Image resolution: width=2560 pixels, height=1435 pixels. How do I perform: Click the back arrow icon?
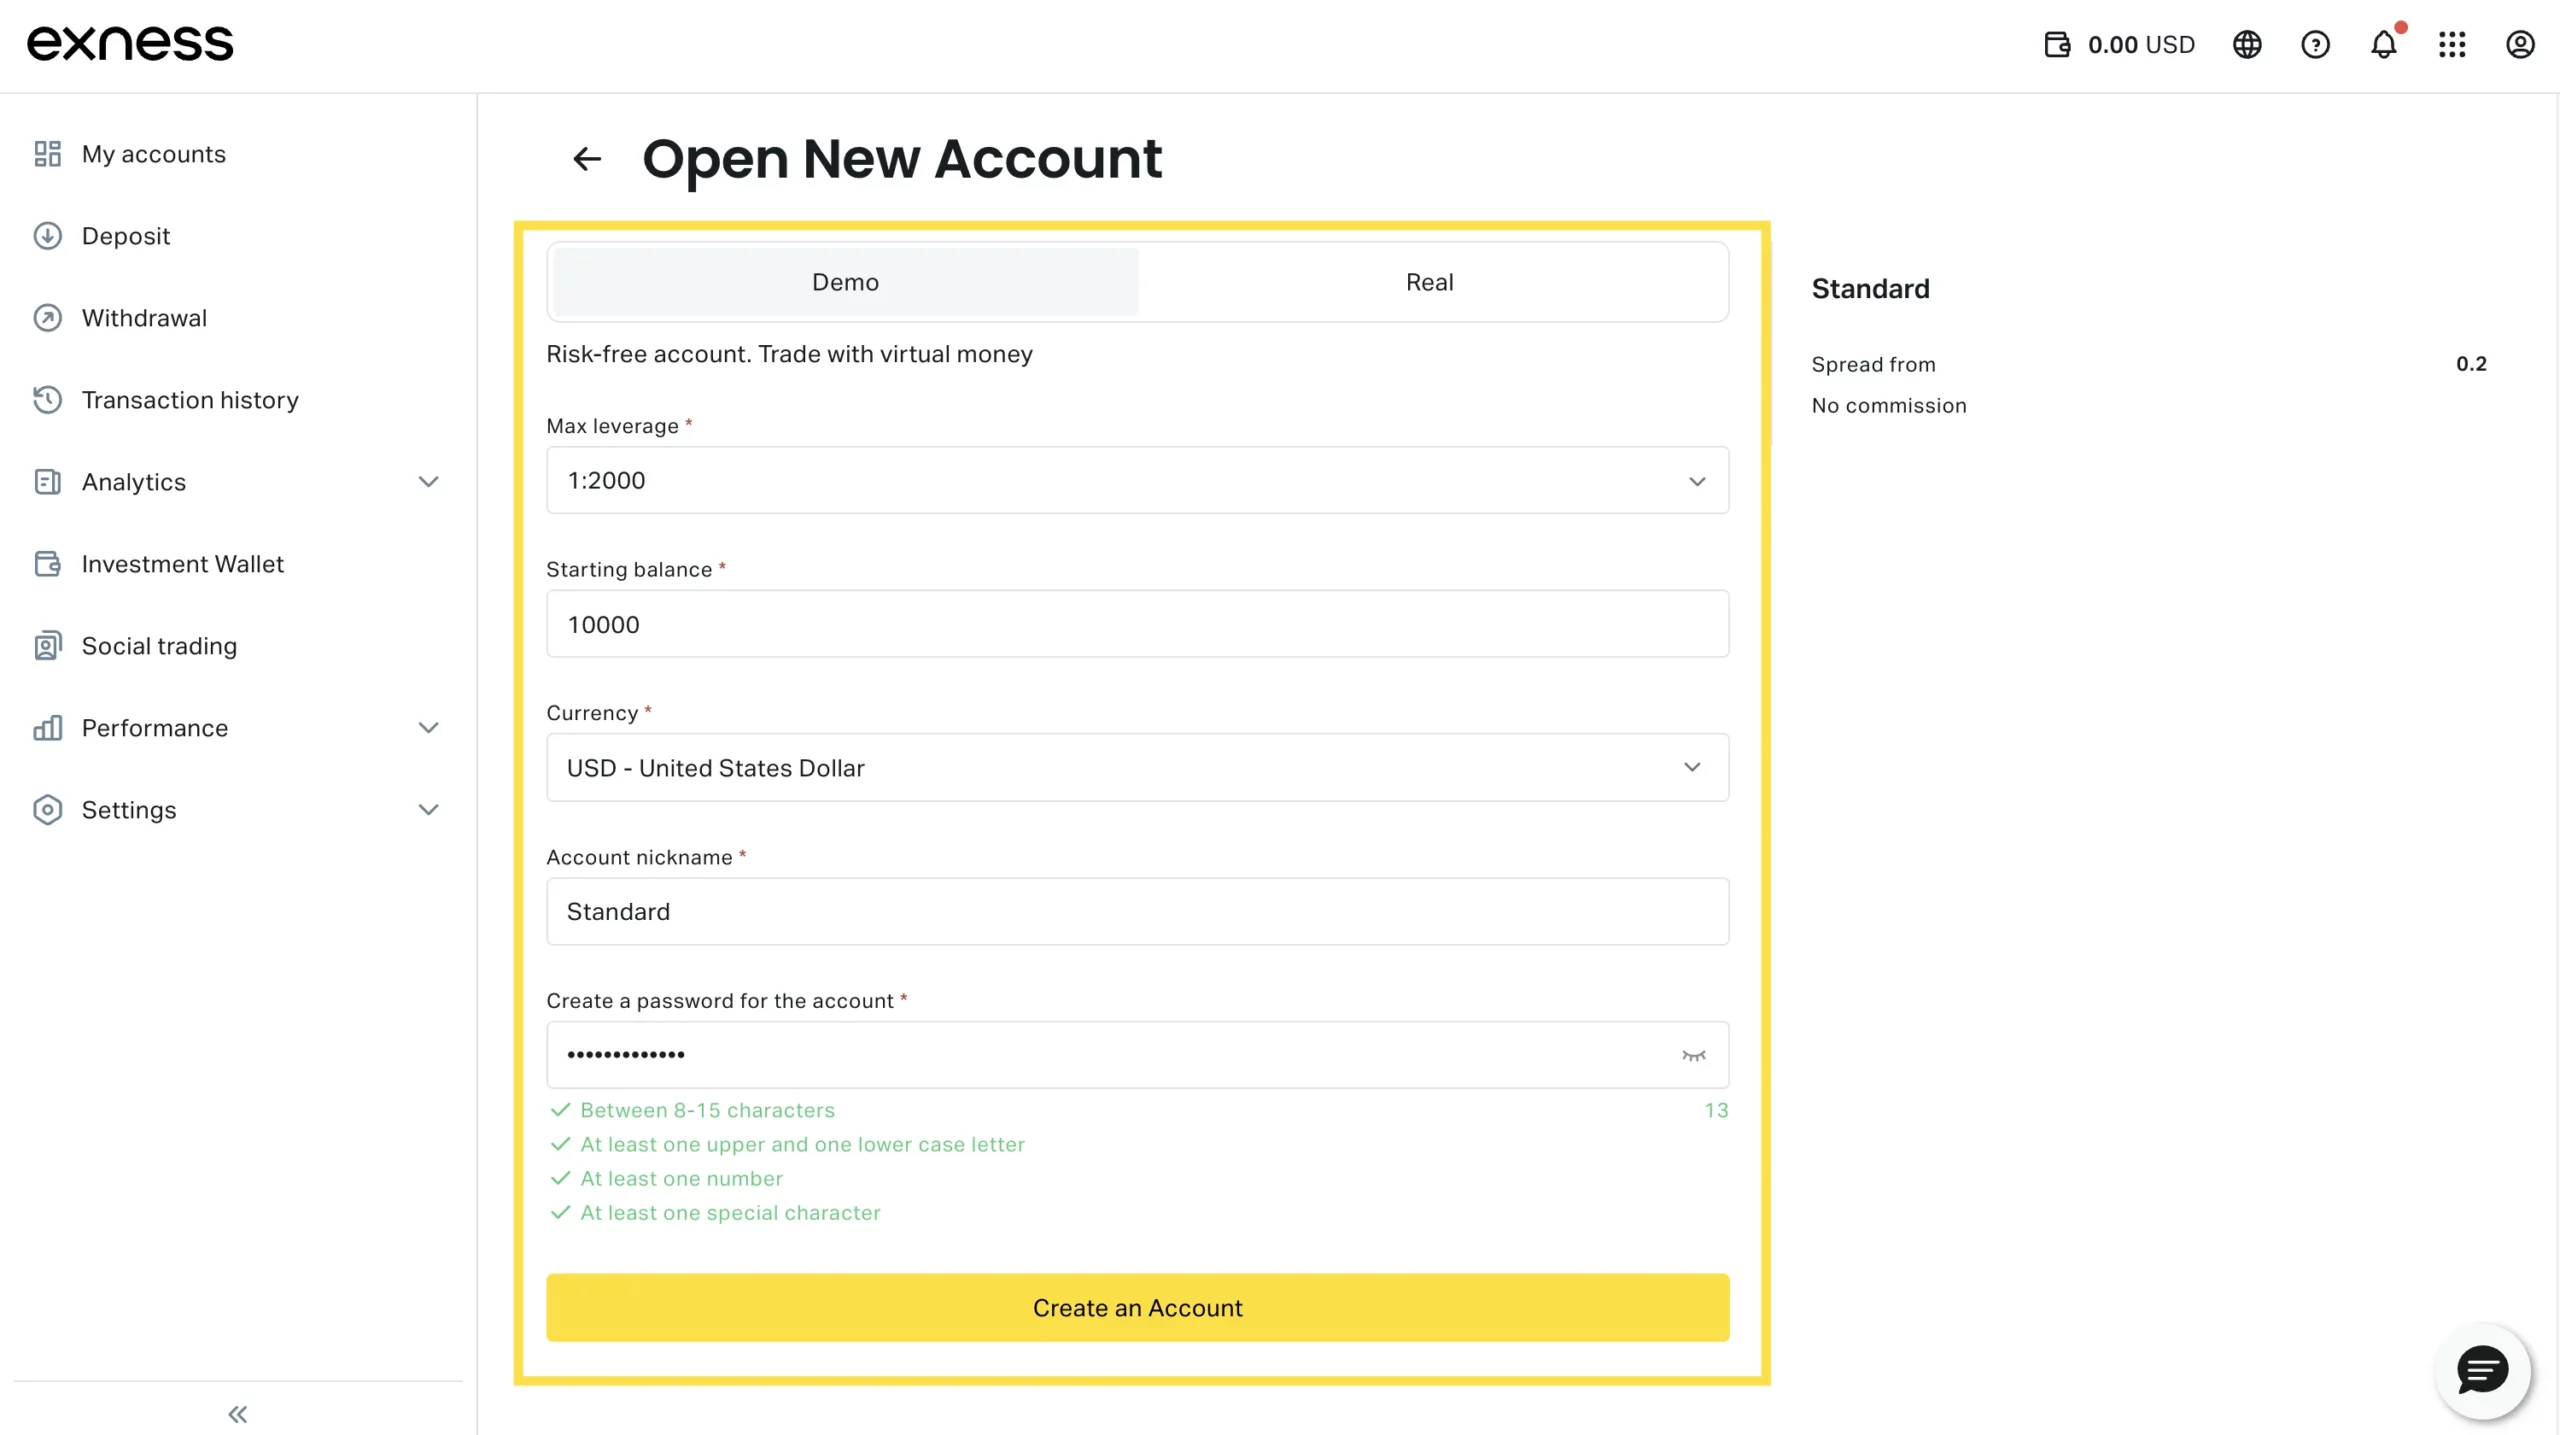pos(589,158)
